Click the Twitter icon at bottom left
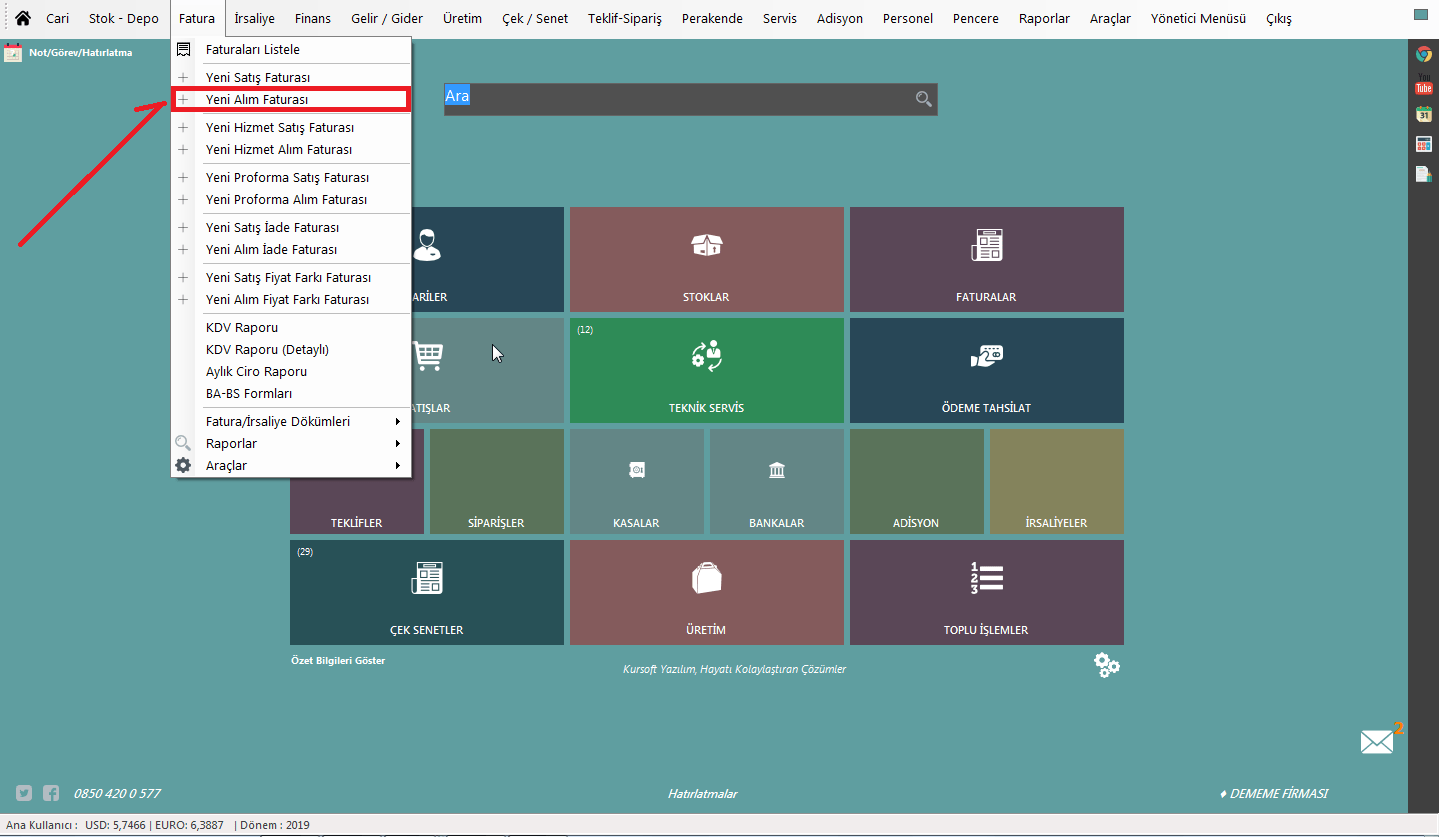The width and height of the screenshot is (1439, 837). click(x=24, y=793)
